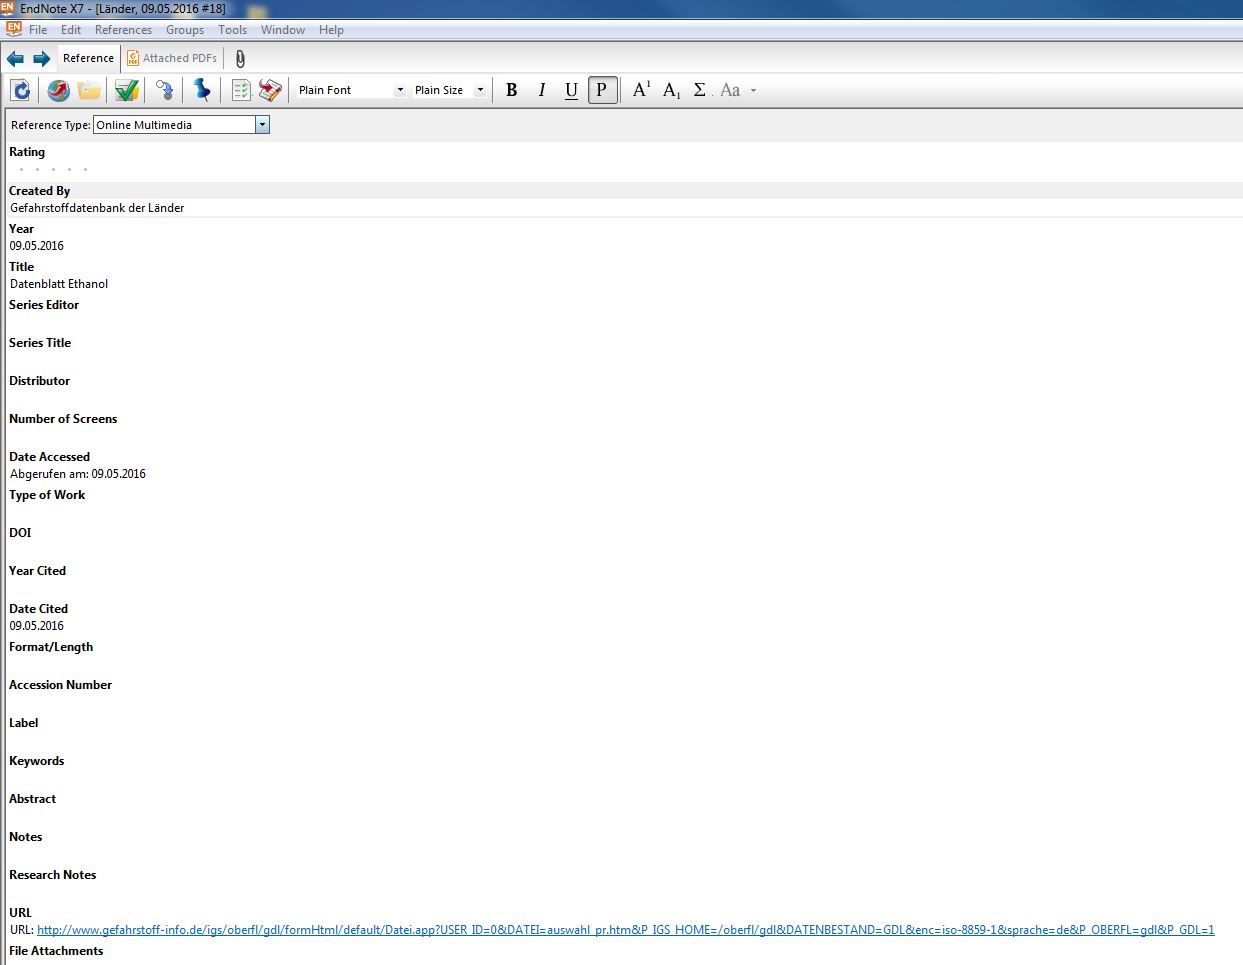Activate the OpenURL link icon

164,90
